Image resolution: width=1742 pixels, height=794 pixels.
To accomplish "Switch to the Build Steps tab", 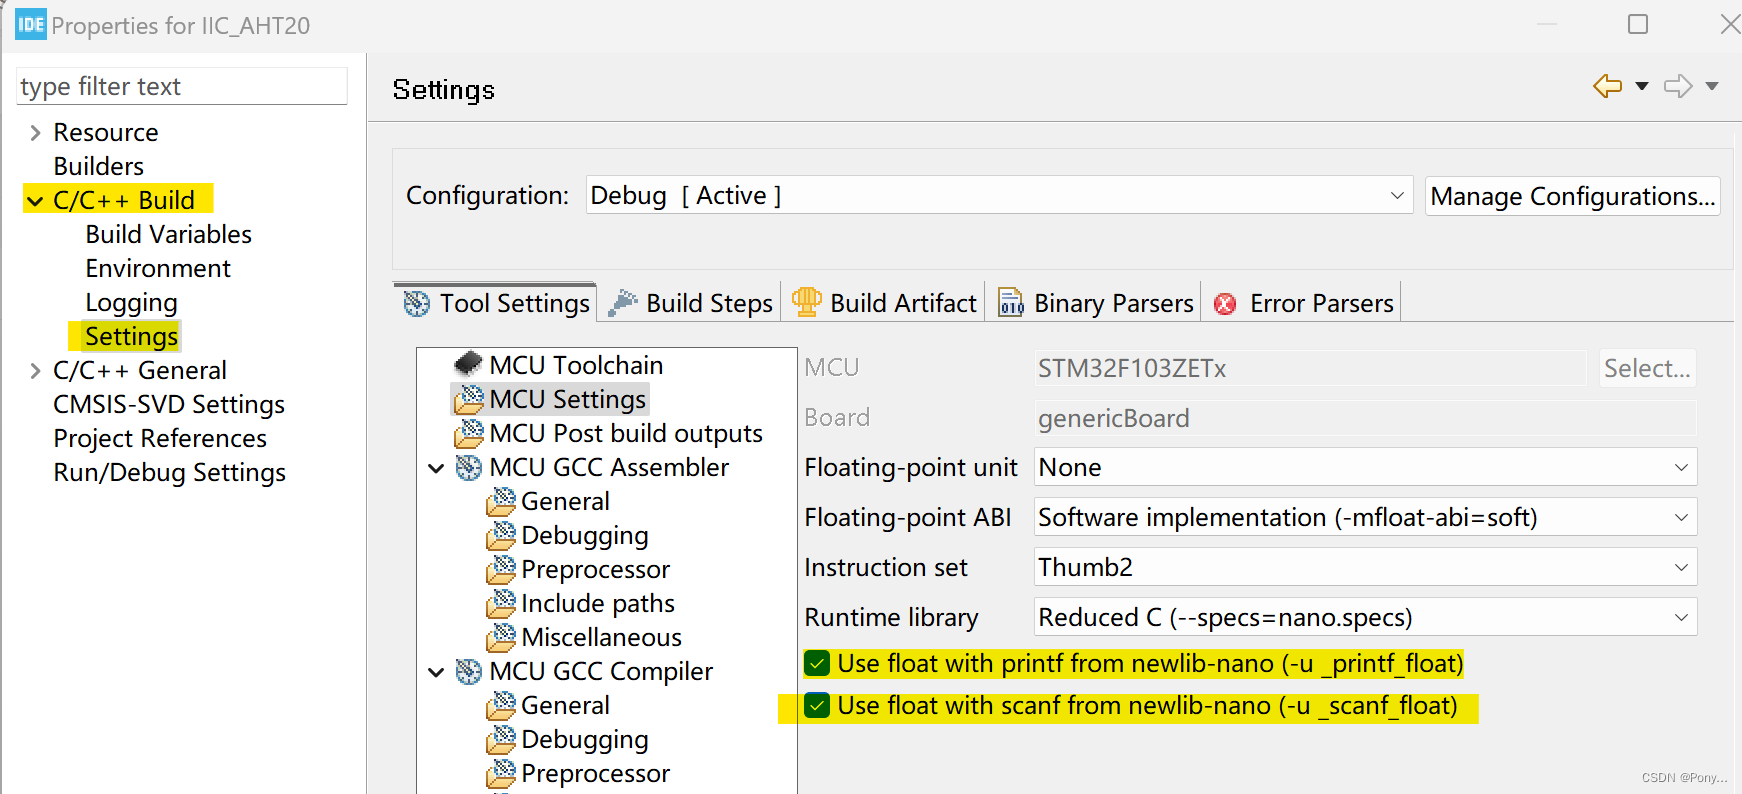I will [691, 303].
